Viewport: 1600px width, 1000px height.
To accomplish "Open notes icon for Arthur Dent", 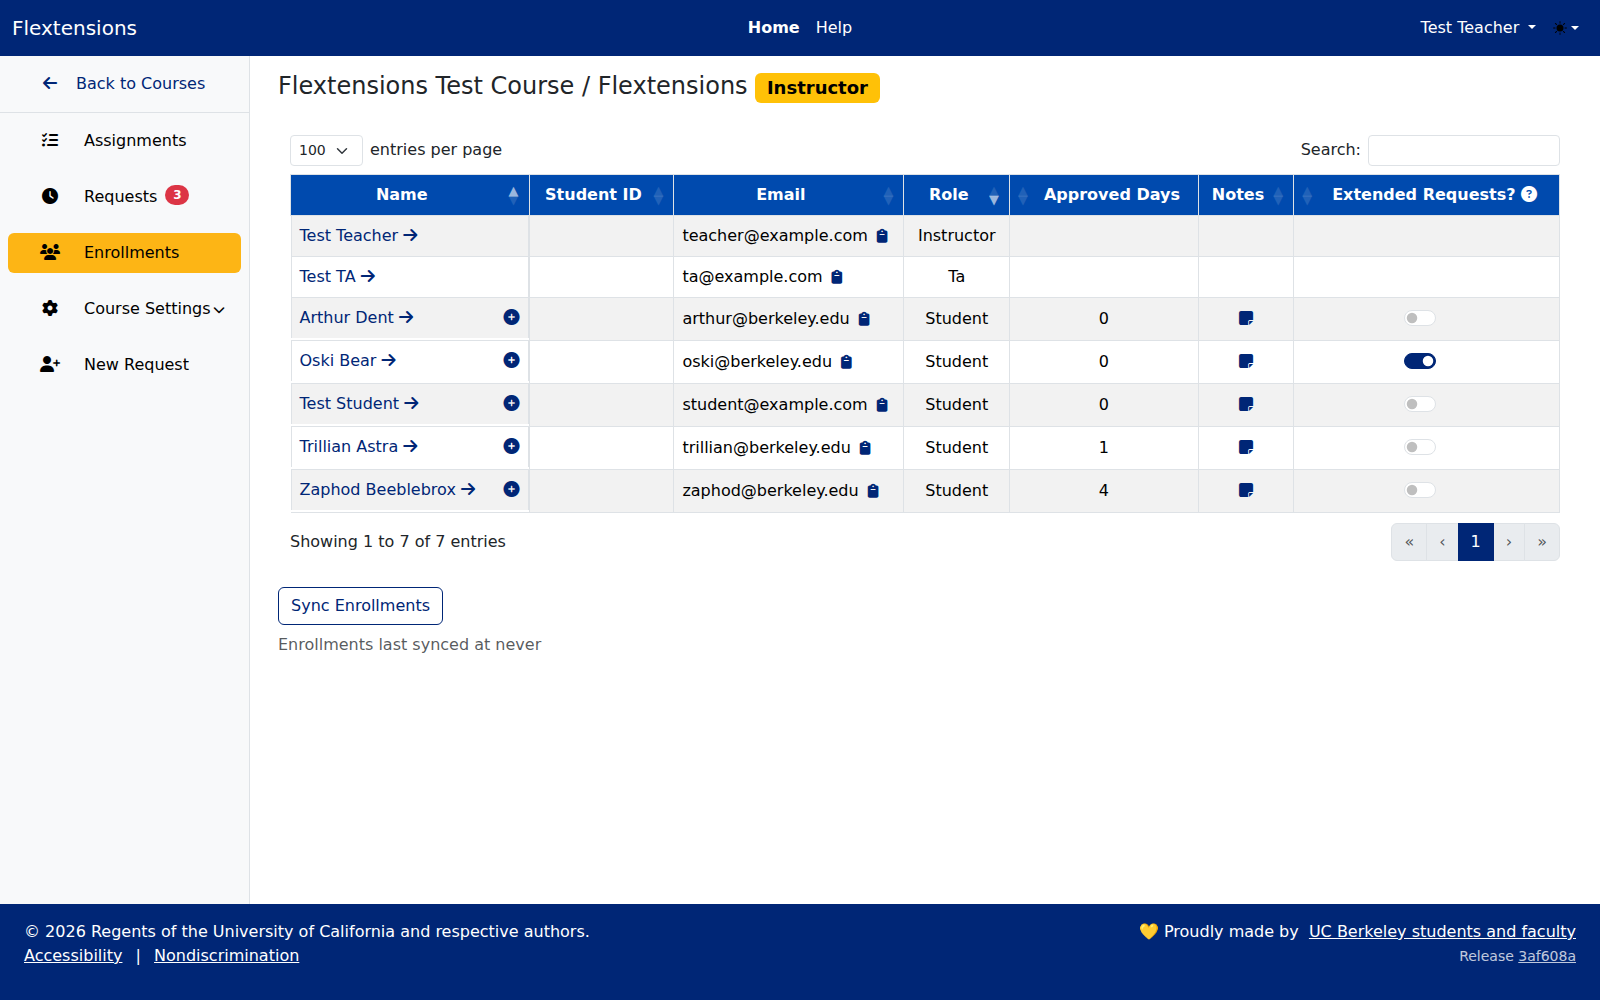I will [1246, 318].
